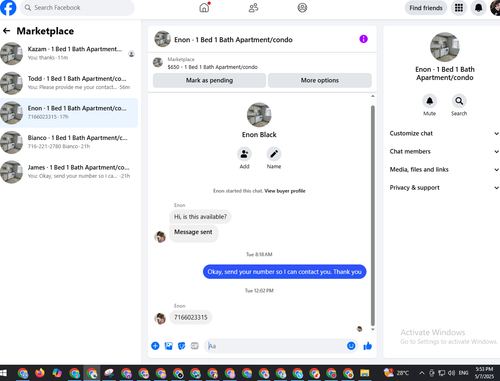Open Firefox from taskbar
This screenshot has width=500, height=381.
40,373
